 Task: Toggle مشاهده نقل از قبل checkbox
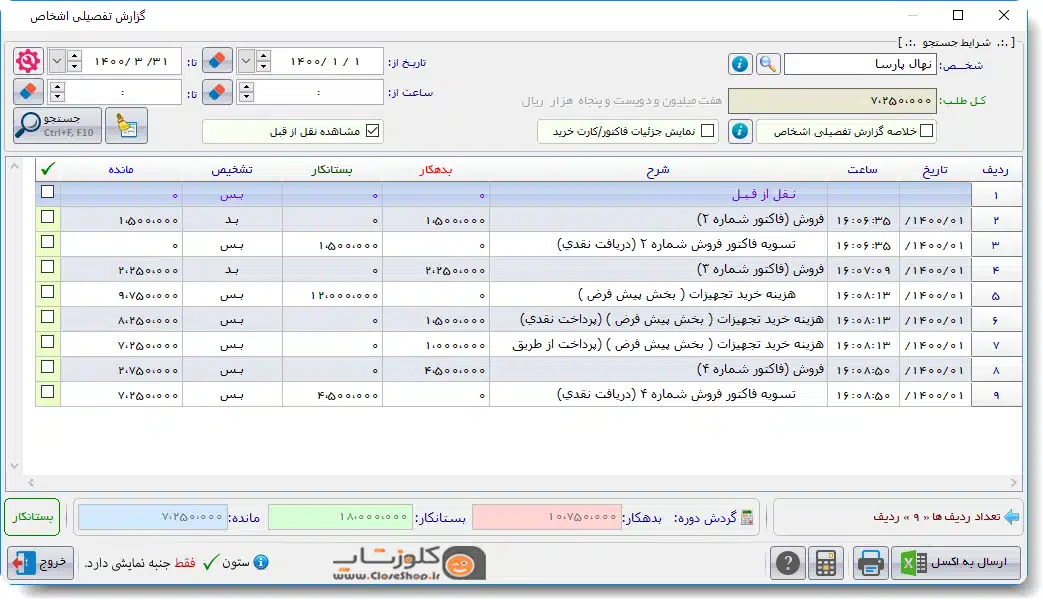(372, 131)
